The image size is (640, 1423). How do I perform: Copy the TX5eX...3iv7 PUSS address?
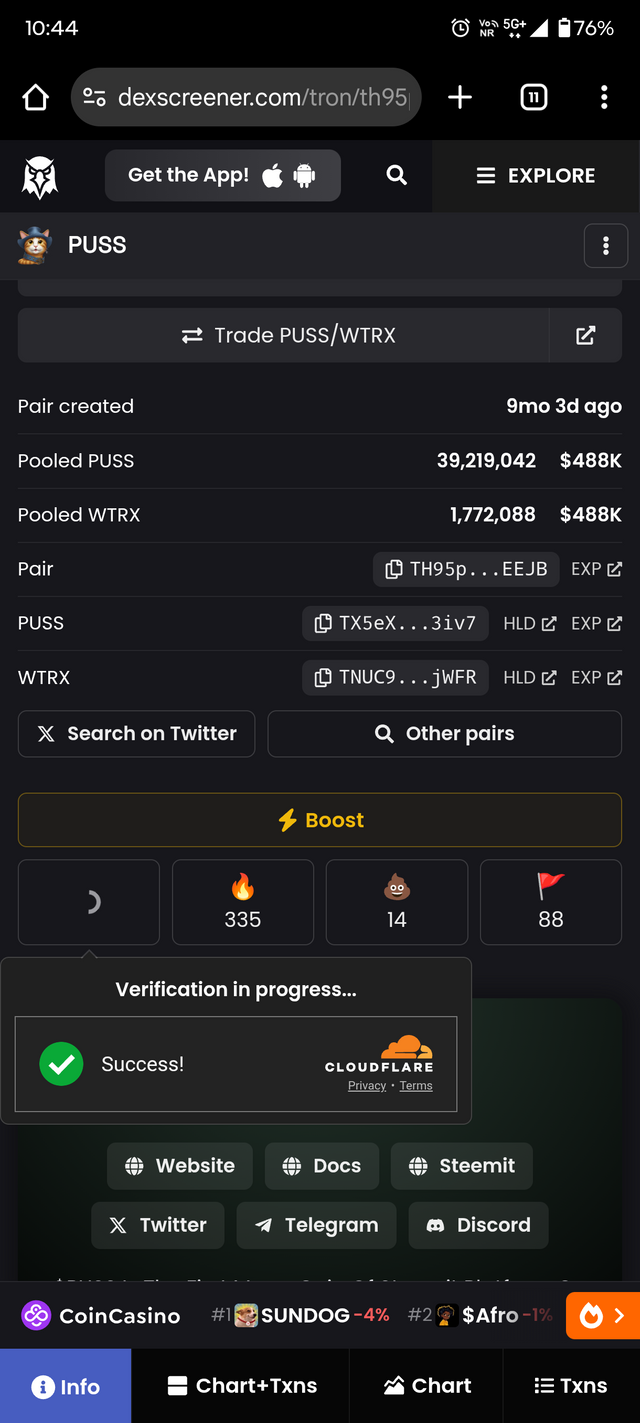[395, 623]
